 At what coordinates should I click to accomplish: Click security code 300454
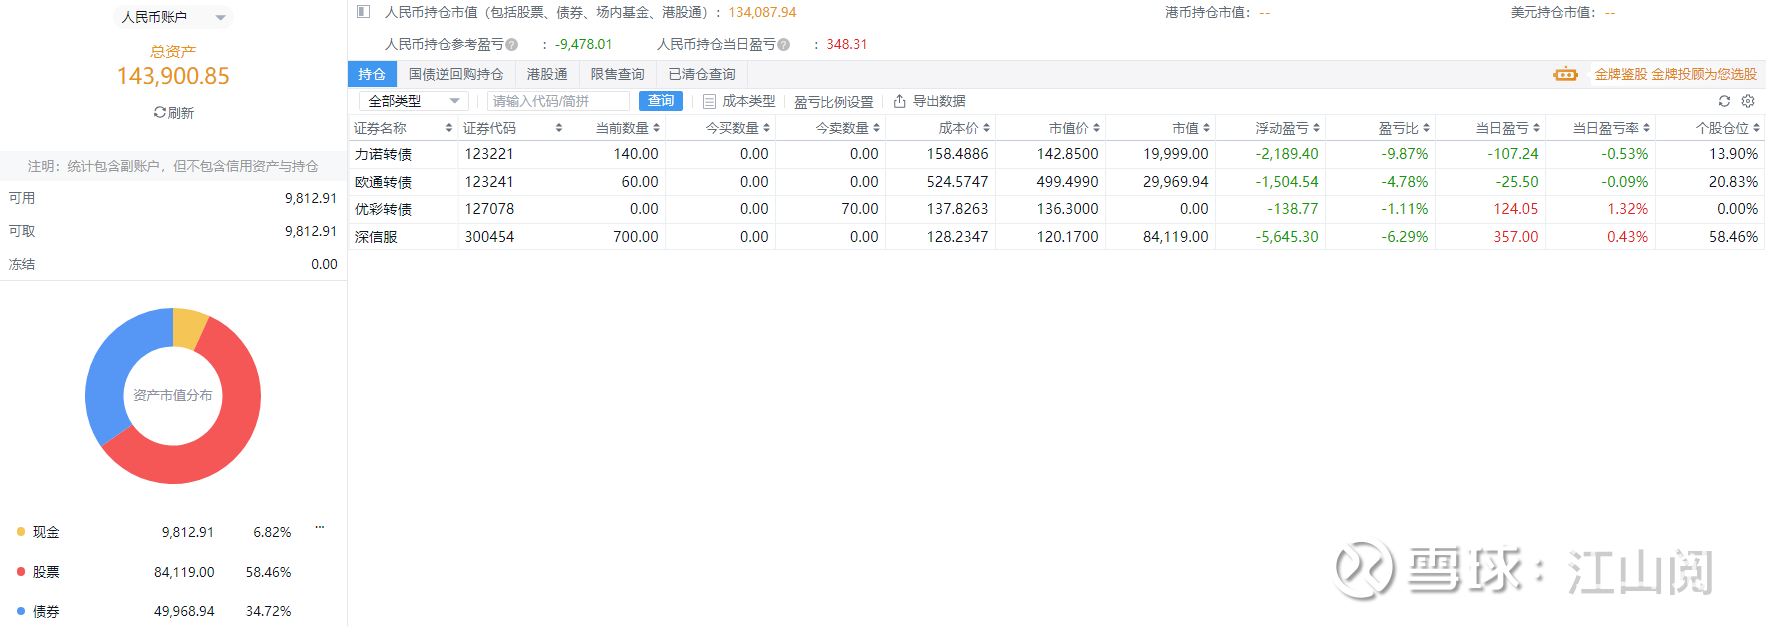489,237
